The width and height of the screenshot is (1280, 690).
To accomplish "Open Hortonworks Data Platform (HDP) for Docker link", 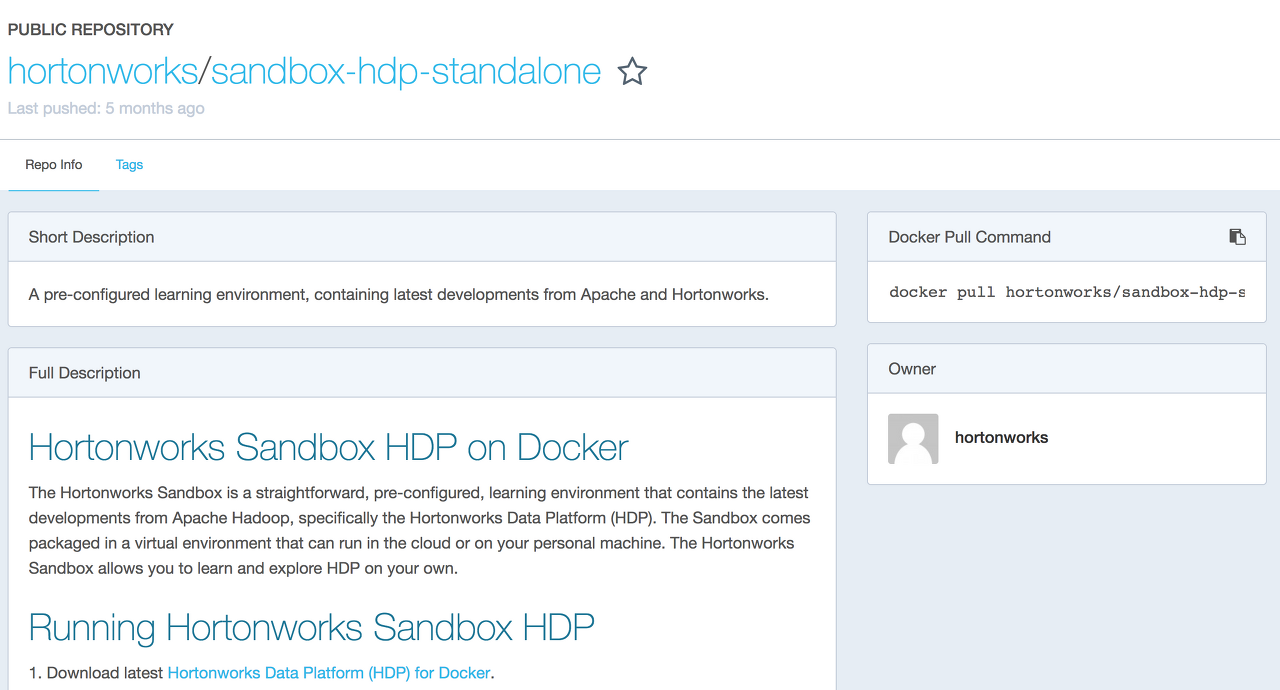I will [x=329, y=673].
